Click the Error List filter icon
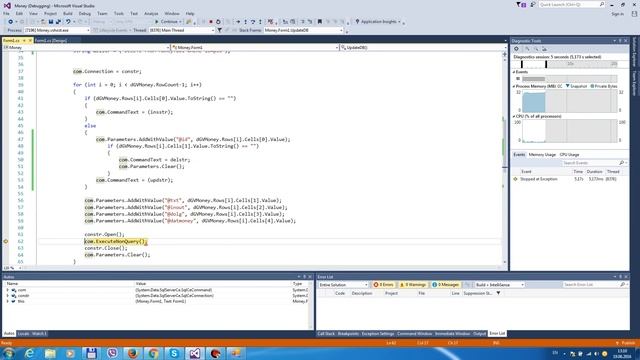640x360 pixels. coord(498,293)
